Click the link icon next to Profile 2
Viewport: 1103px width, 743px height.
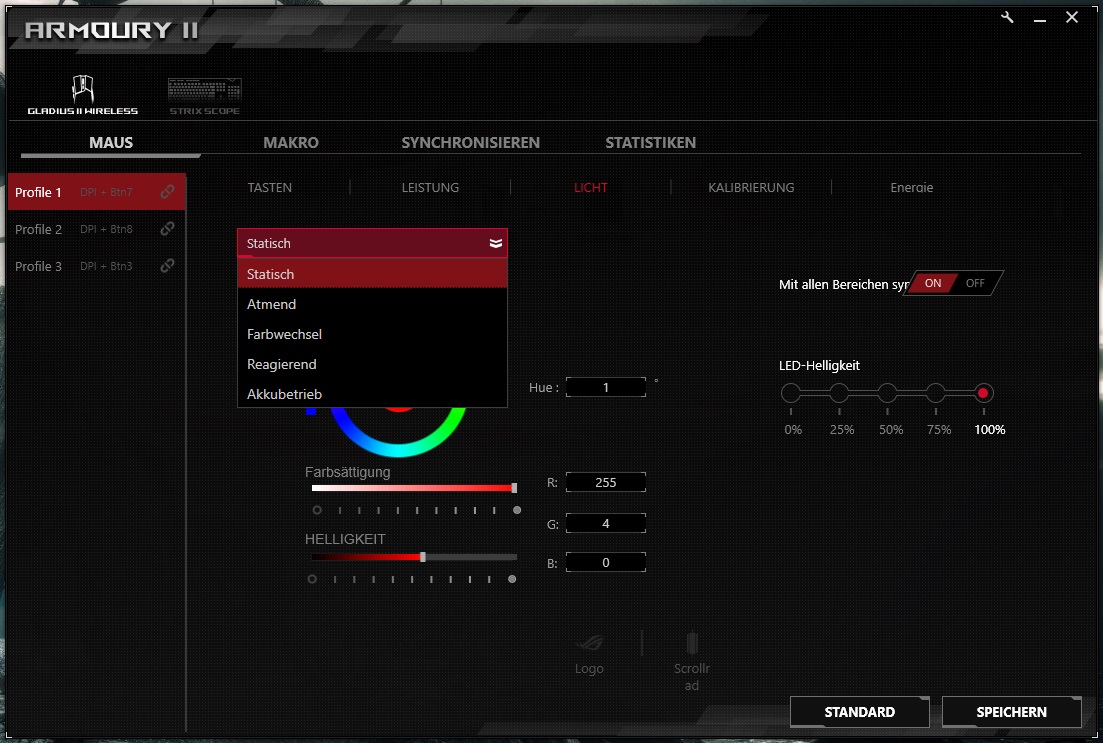170,229
